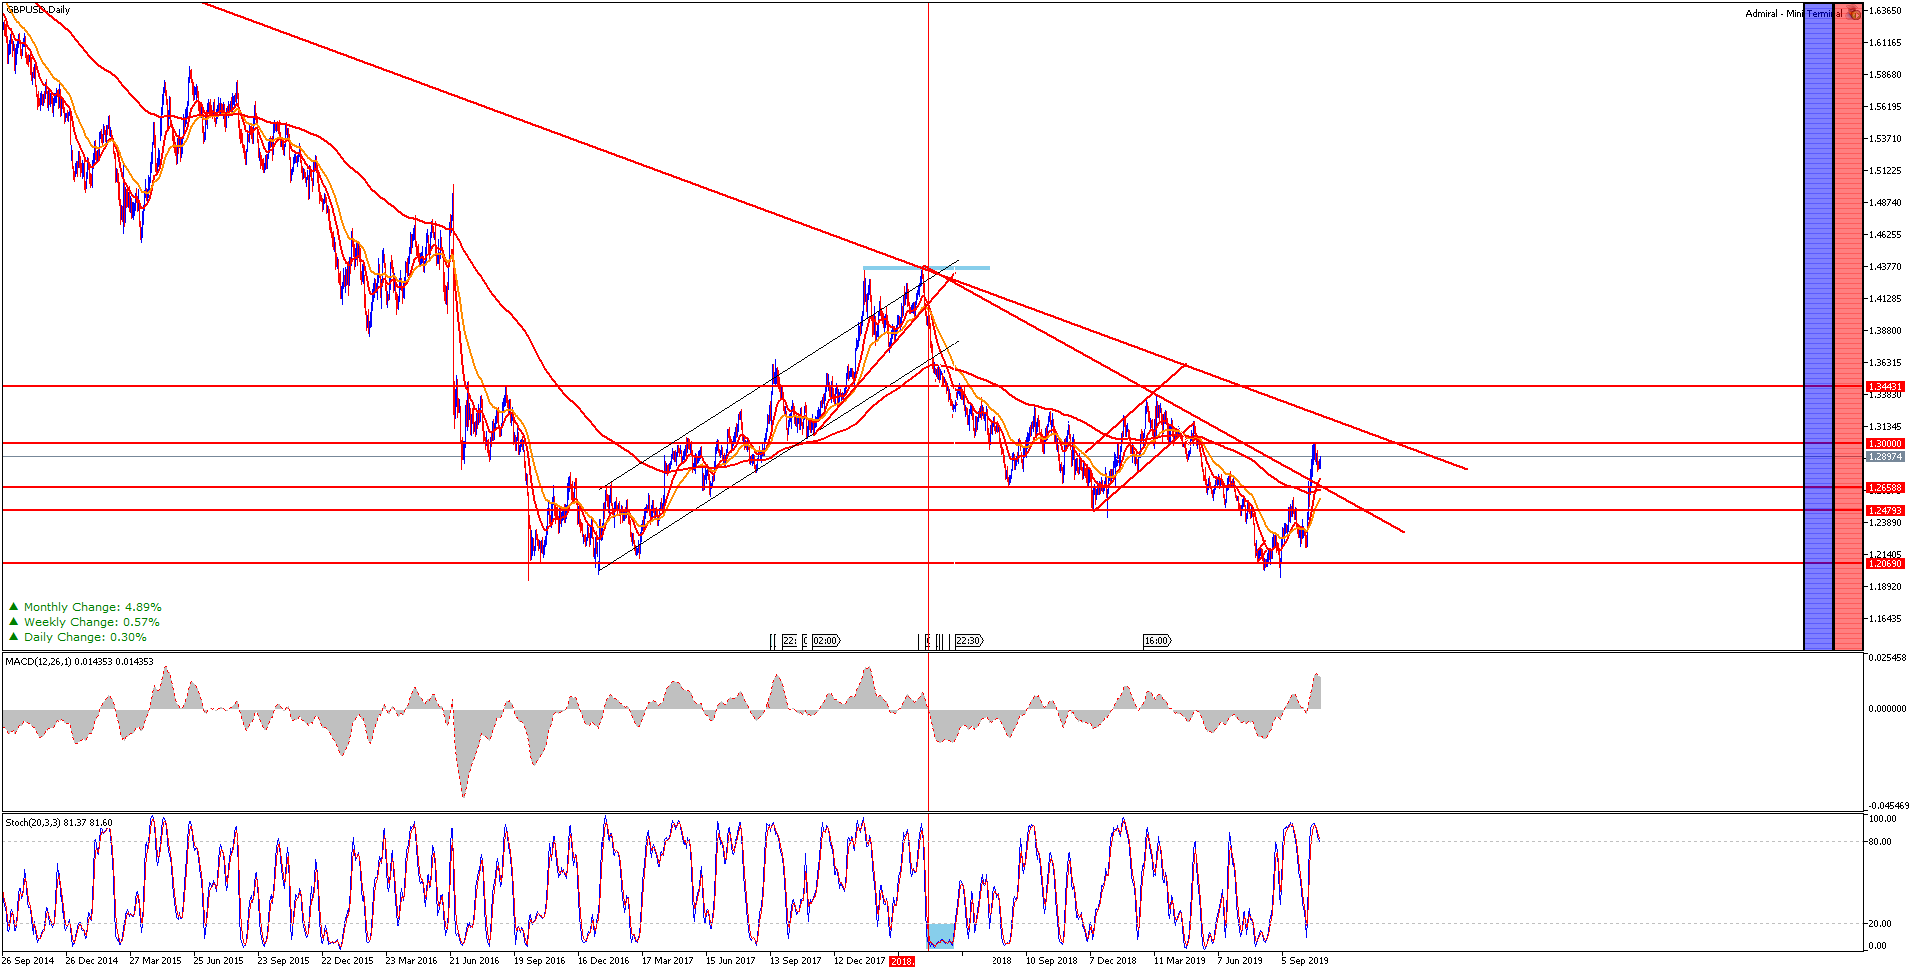Click the 5 Sep 2019 date label

point(1305,961)
